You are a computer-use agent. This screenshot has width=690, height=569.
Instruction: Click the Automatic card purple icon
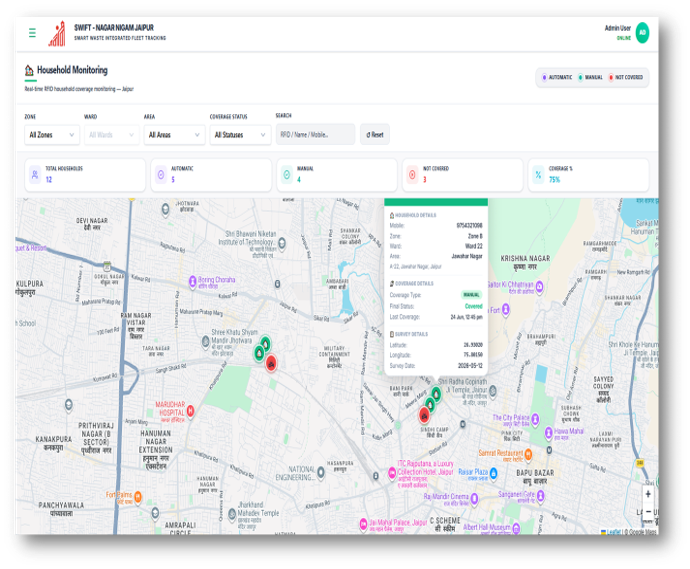161,175
